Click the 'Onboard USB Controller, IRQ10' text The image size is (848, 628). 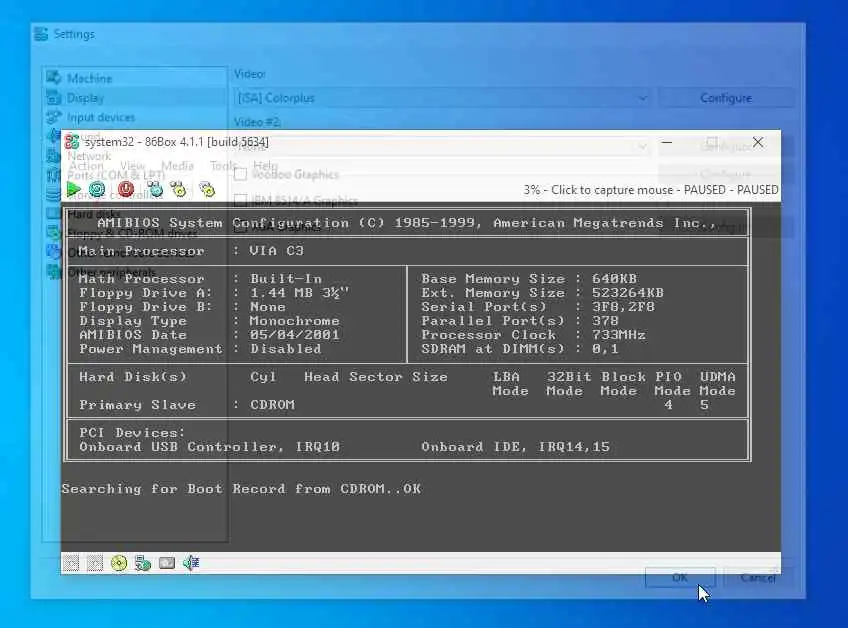[209, 447]
